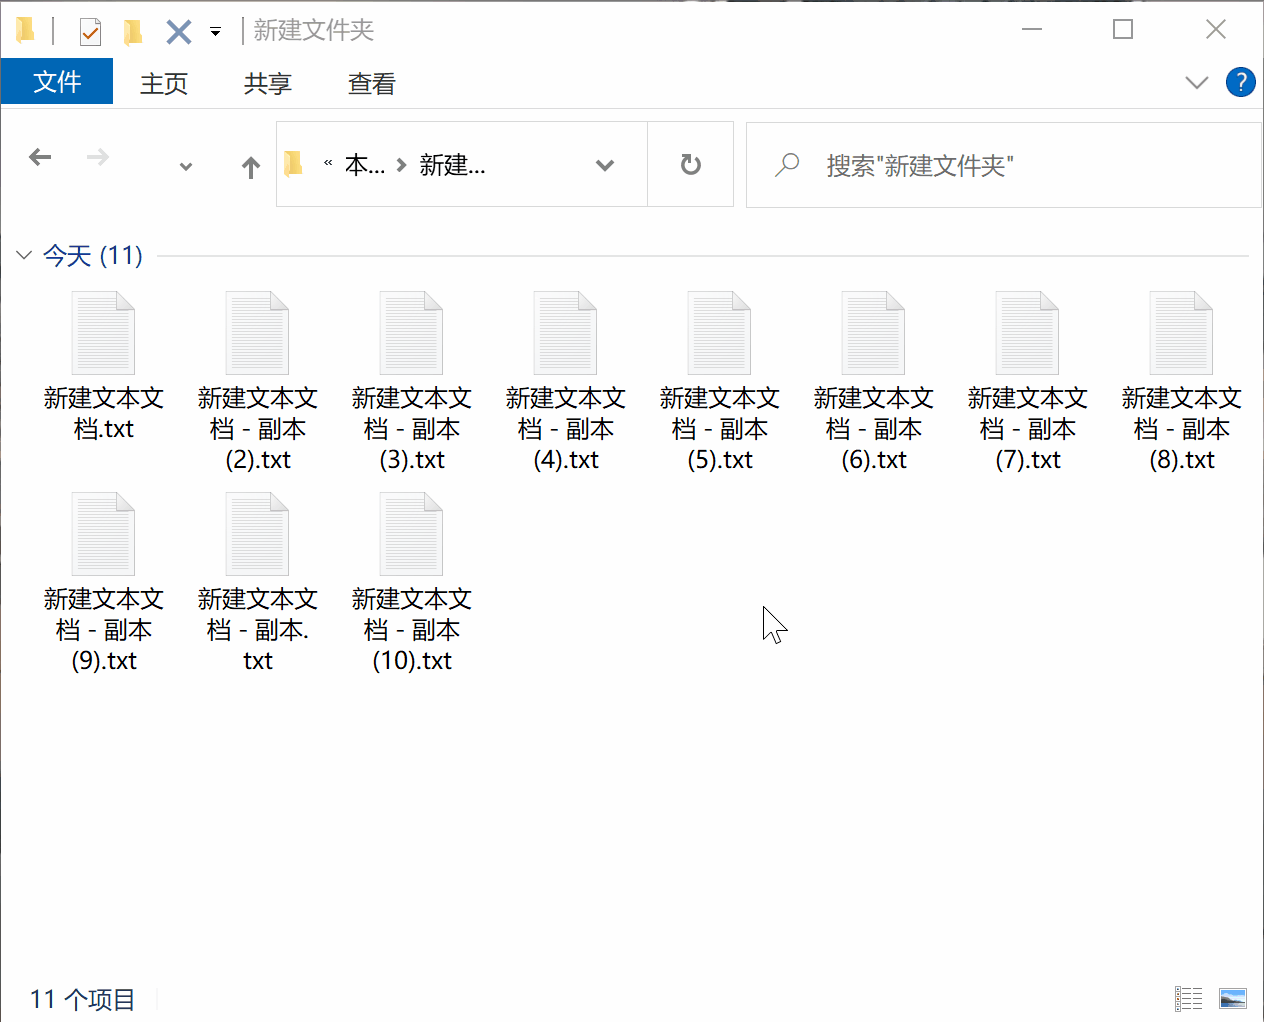The width and height of the screenshot is (1264, 1022).
Task: Click the Delete X icon in title bar
Action: [178, 32]
